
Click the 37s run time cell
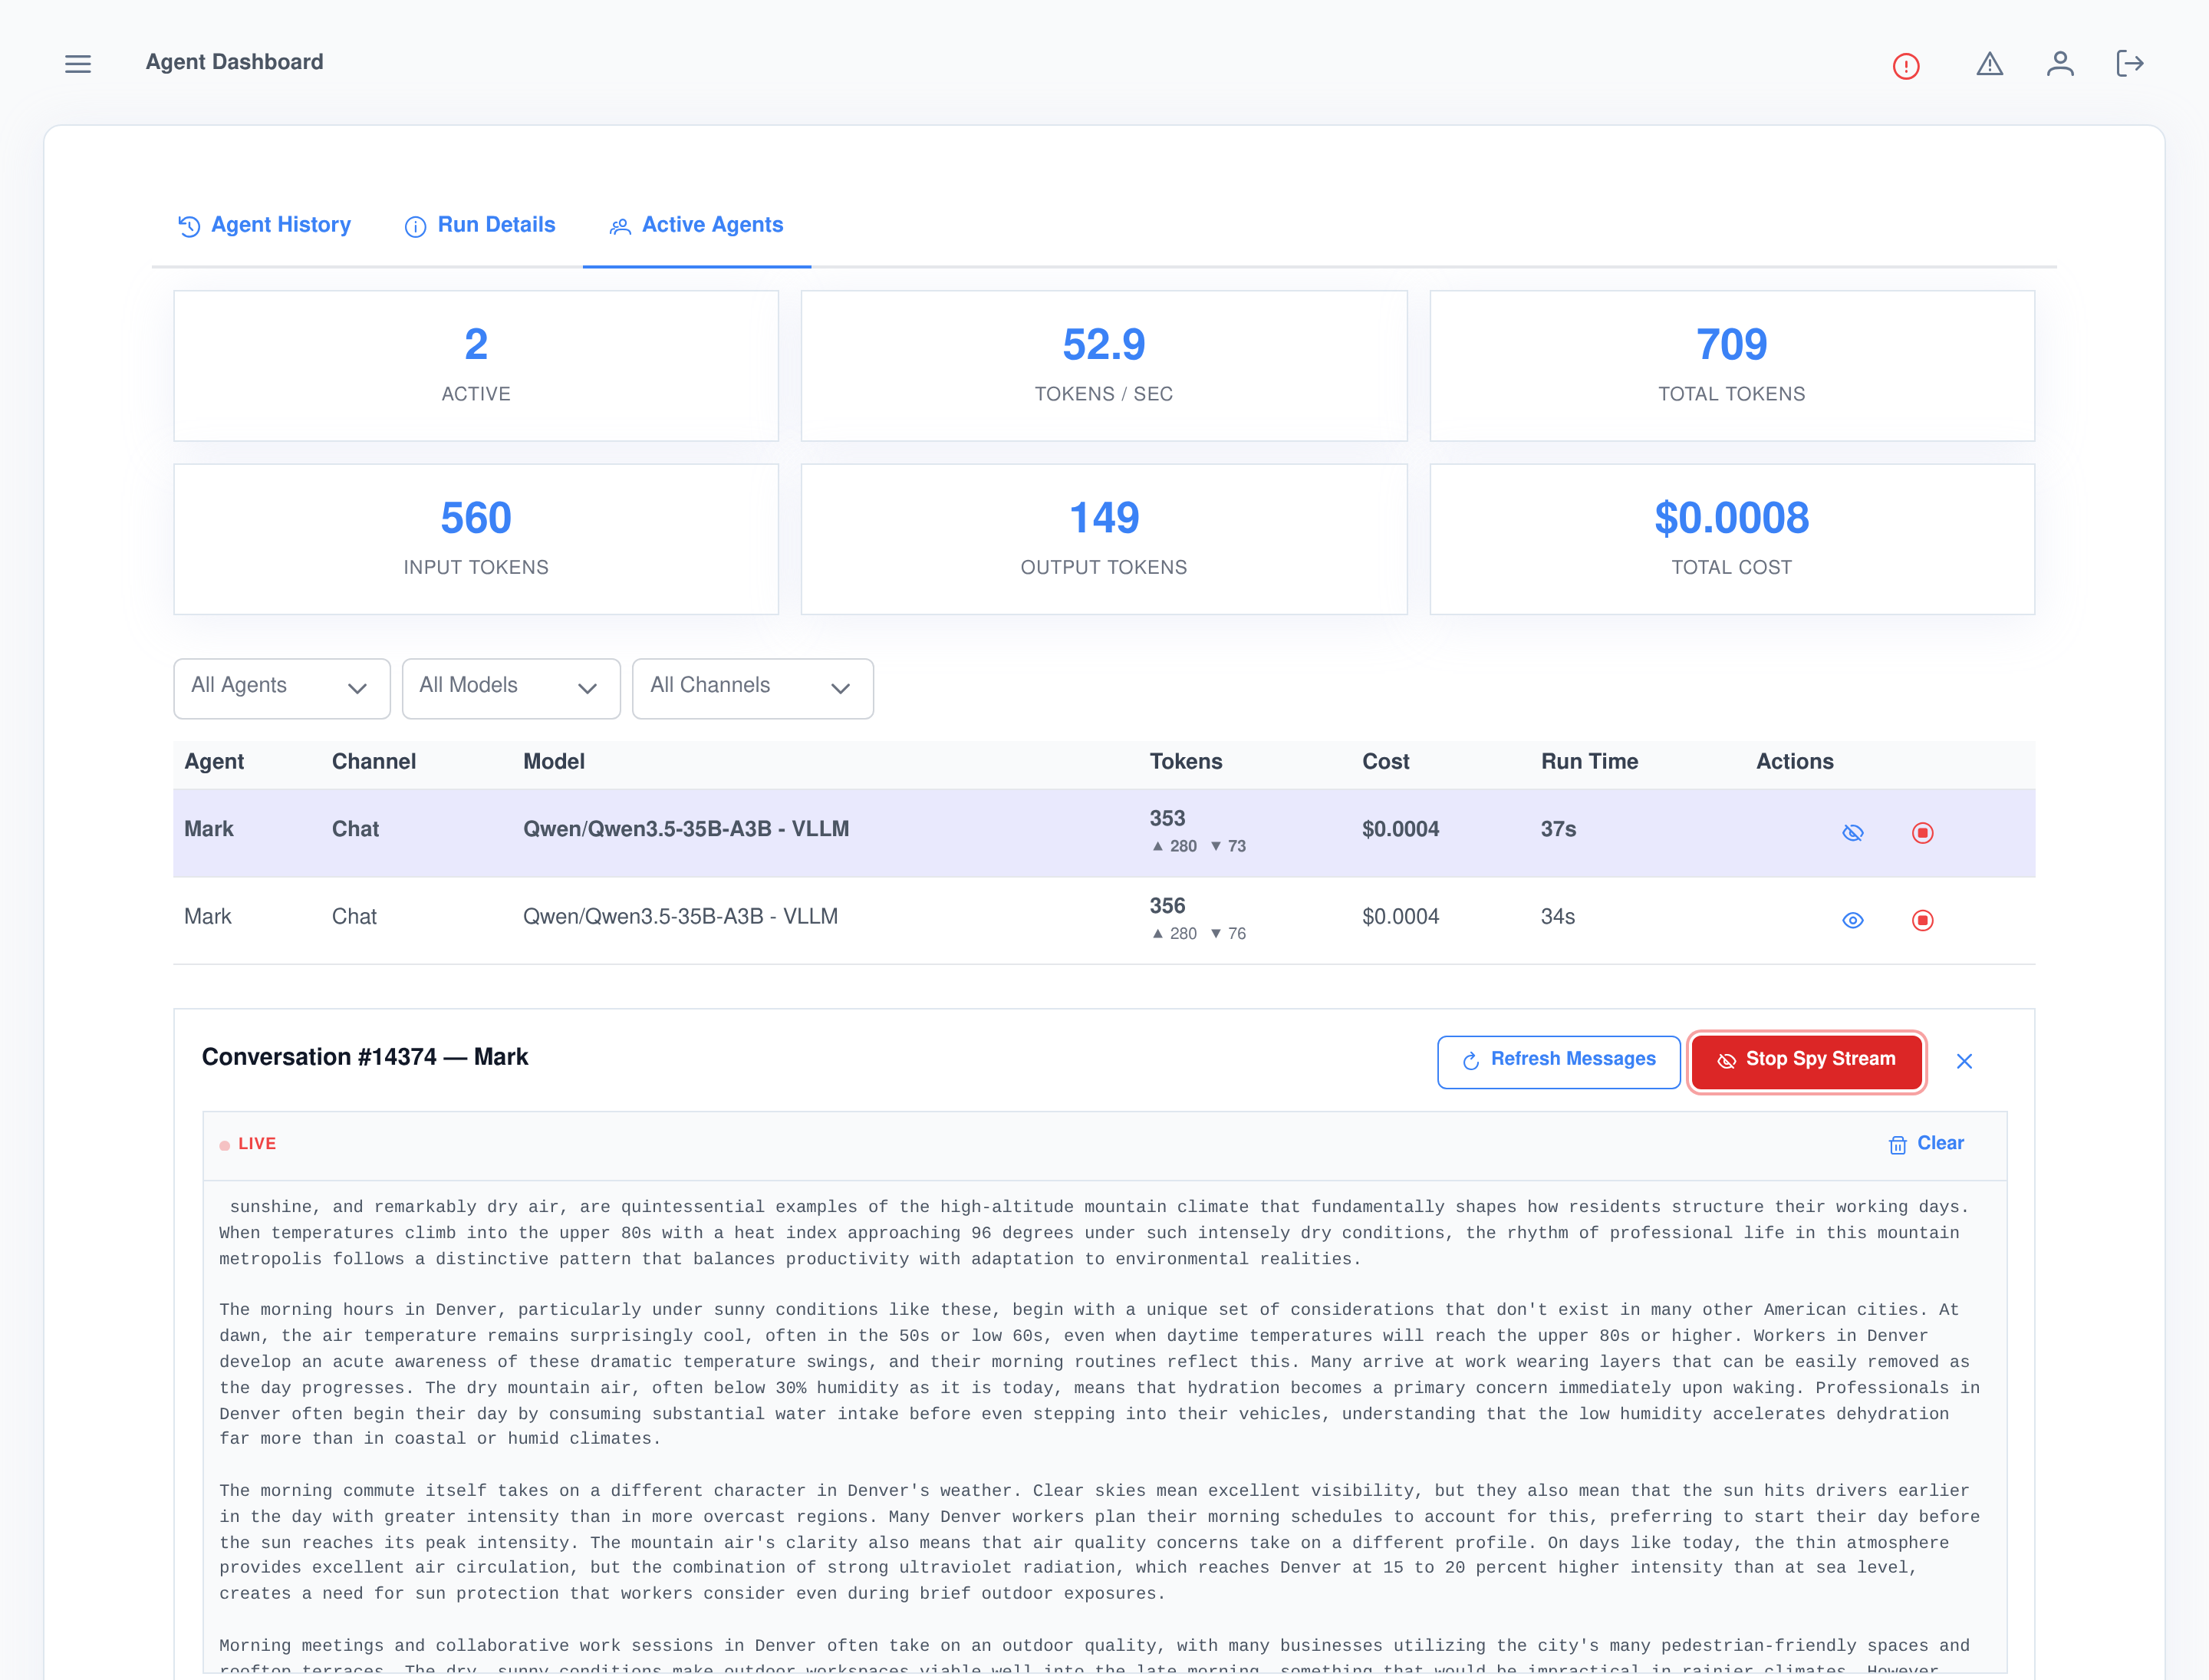point(1558,829)
